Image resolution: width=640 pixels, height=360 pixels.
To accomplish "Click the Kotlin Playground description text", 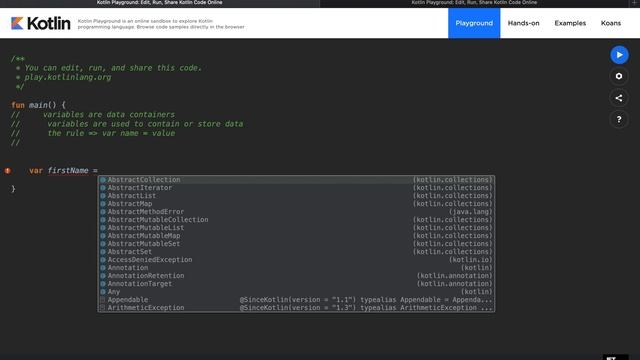I will pyautogui.click(x=161, y=24).
